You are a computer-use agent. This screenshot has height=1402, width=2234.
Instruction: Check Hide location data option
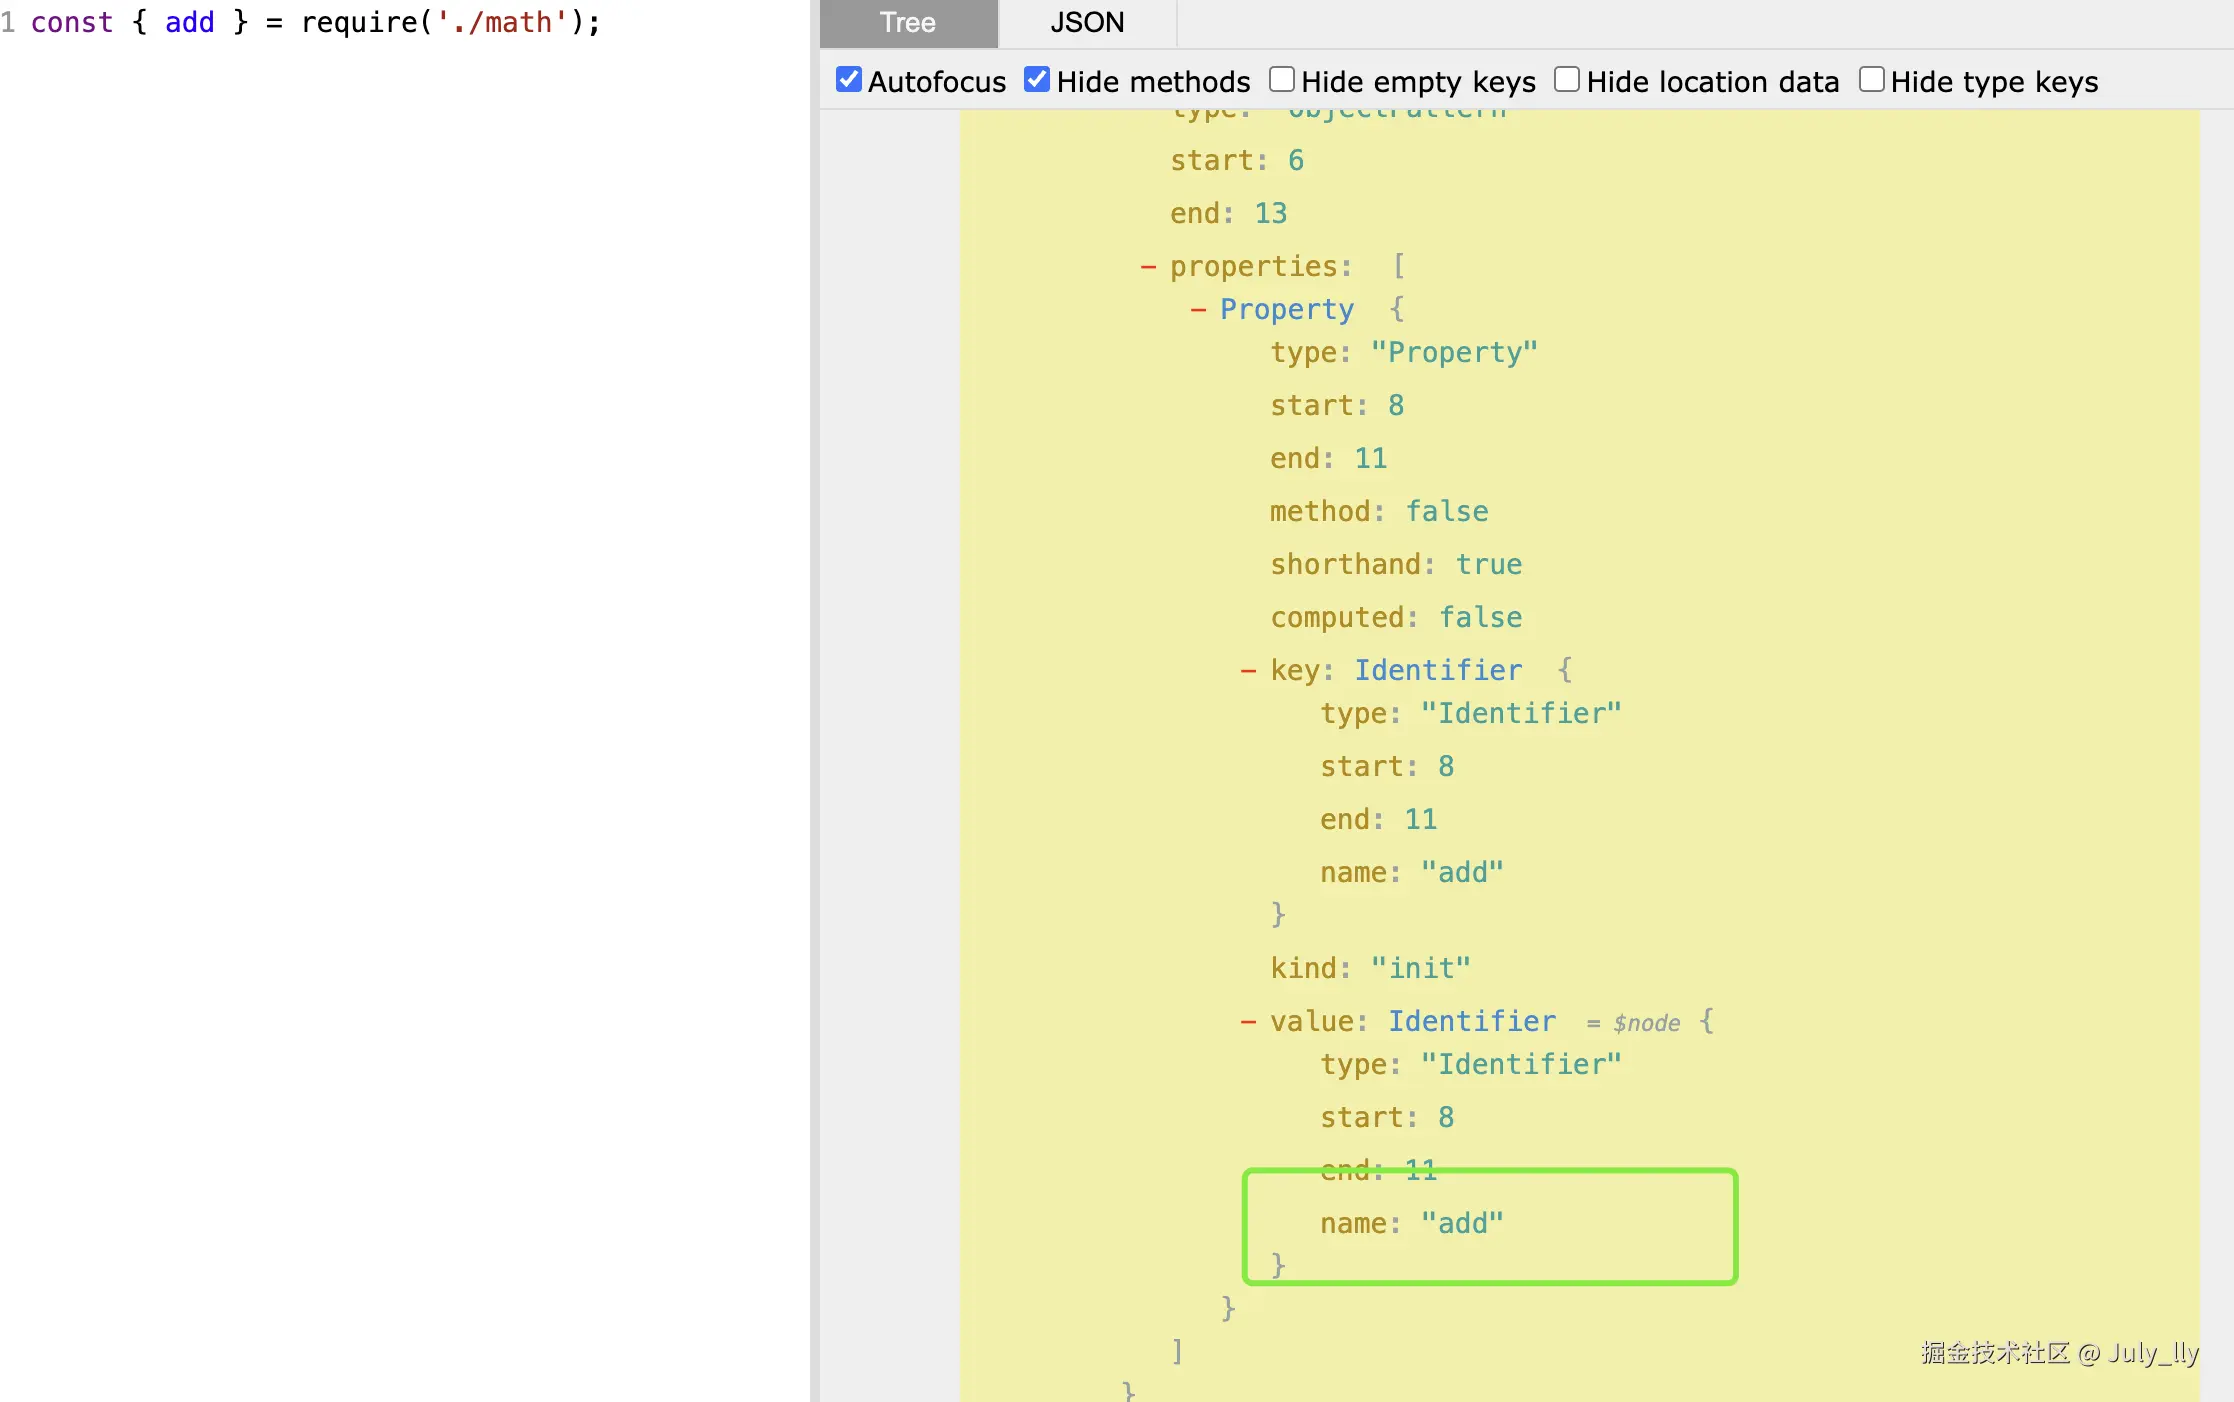1567,80
